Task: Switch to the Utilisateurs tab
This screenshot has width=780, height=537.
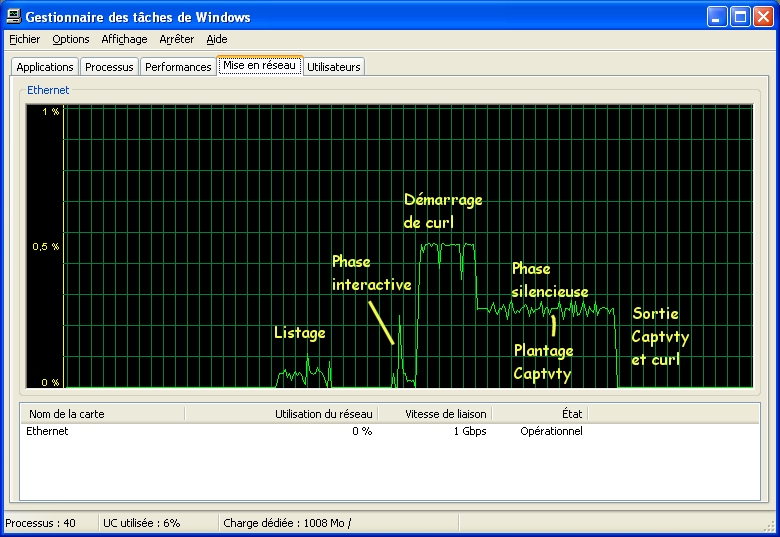Action: tap(334, 67)
